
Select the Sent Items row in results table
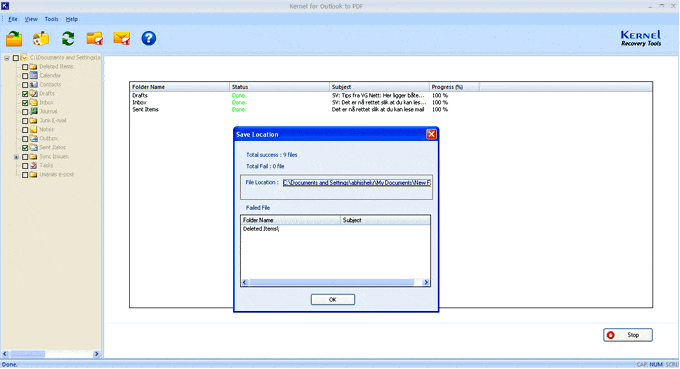[x=391, y=110]
